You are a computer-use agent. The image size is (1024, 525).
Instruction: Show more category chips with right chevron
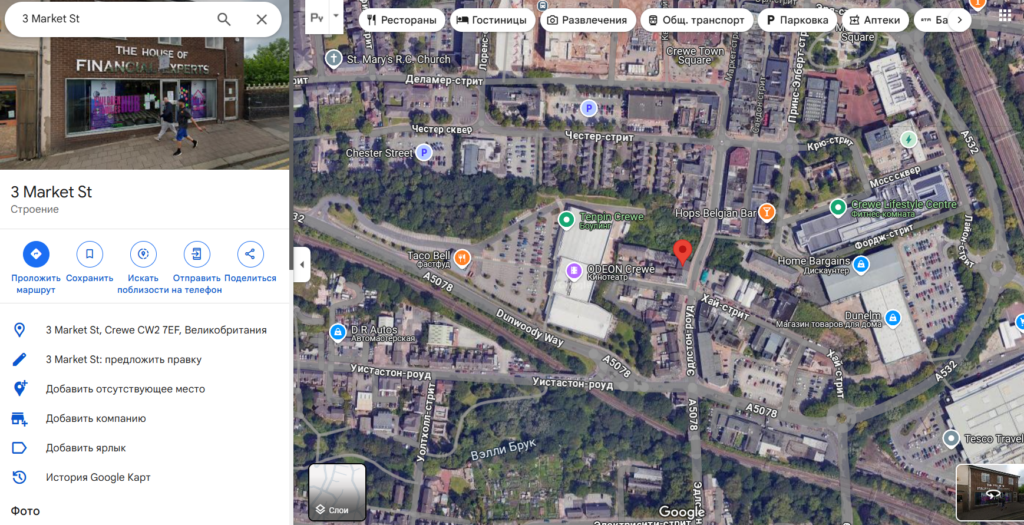point(959,20)
